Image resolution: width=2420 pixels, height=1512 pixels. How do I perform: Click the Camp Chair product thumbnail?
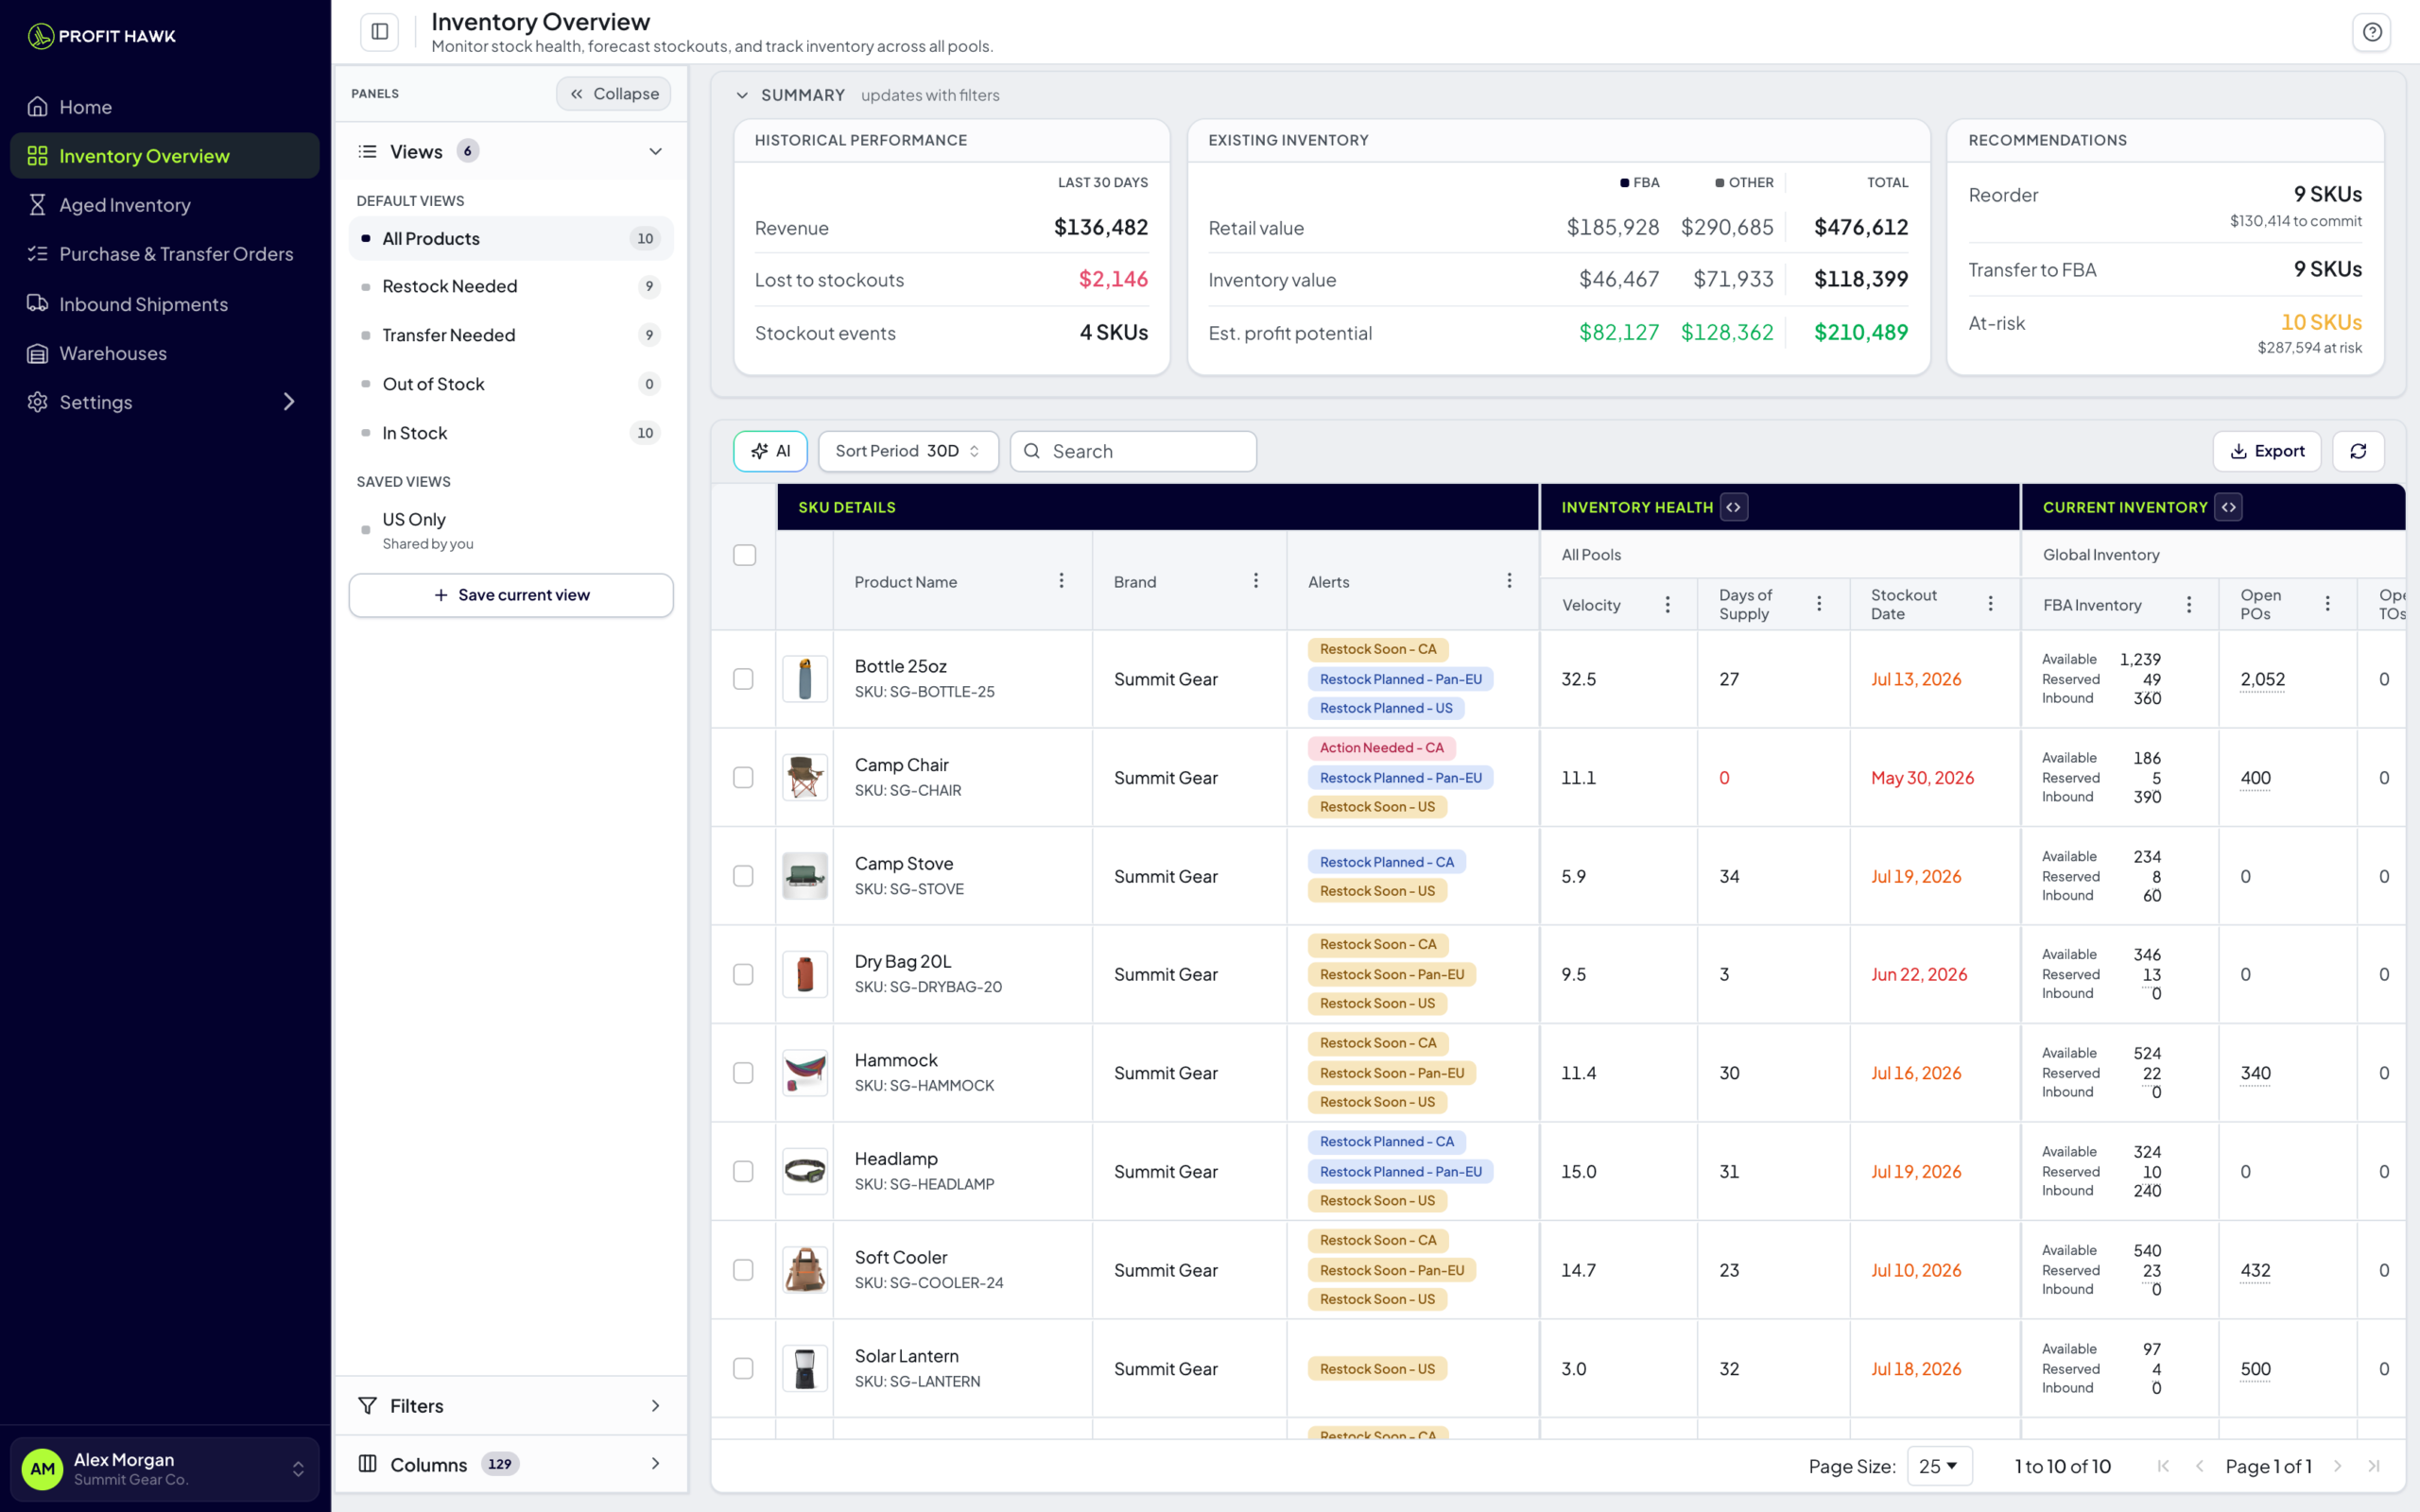[x=804, y=777]
